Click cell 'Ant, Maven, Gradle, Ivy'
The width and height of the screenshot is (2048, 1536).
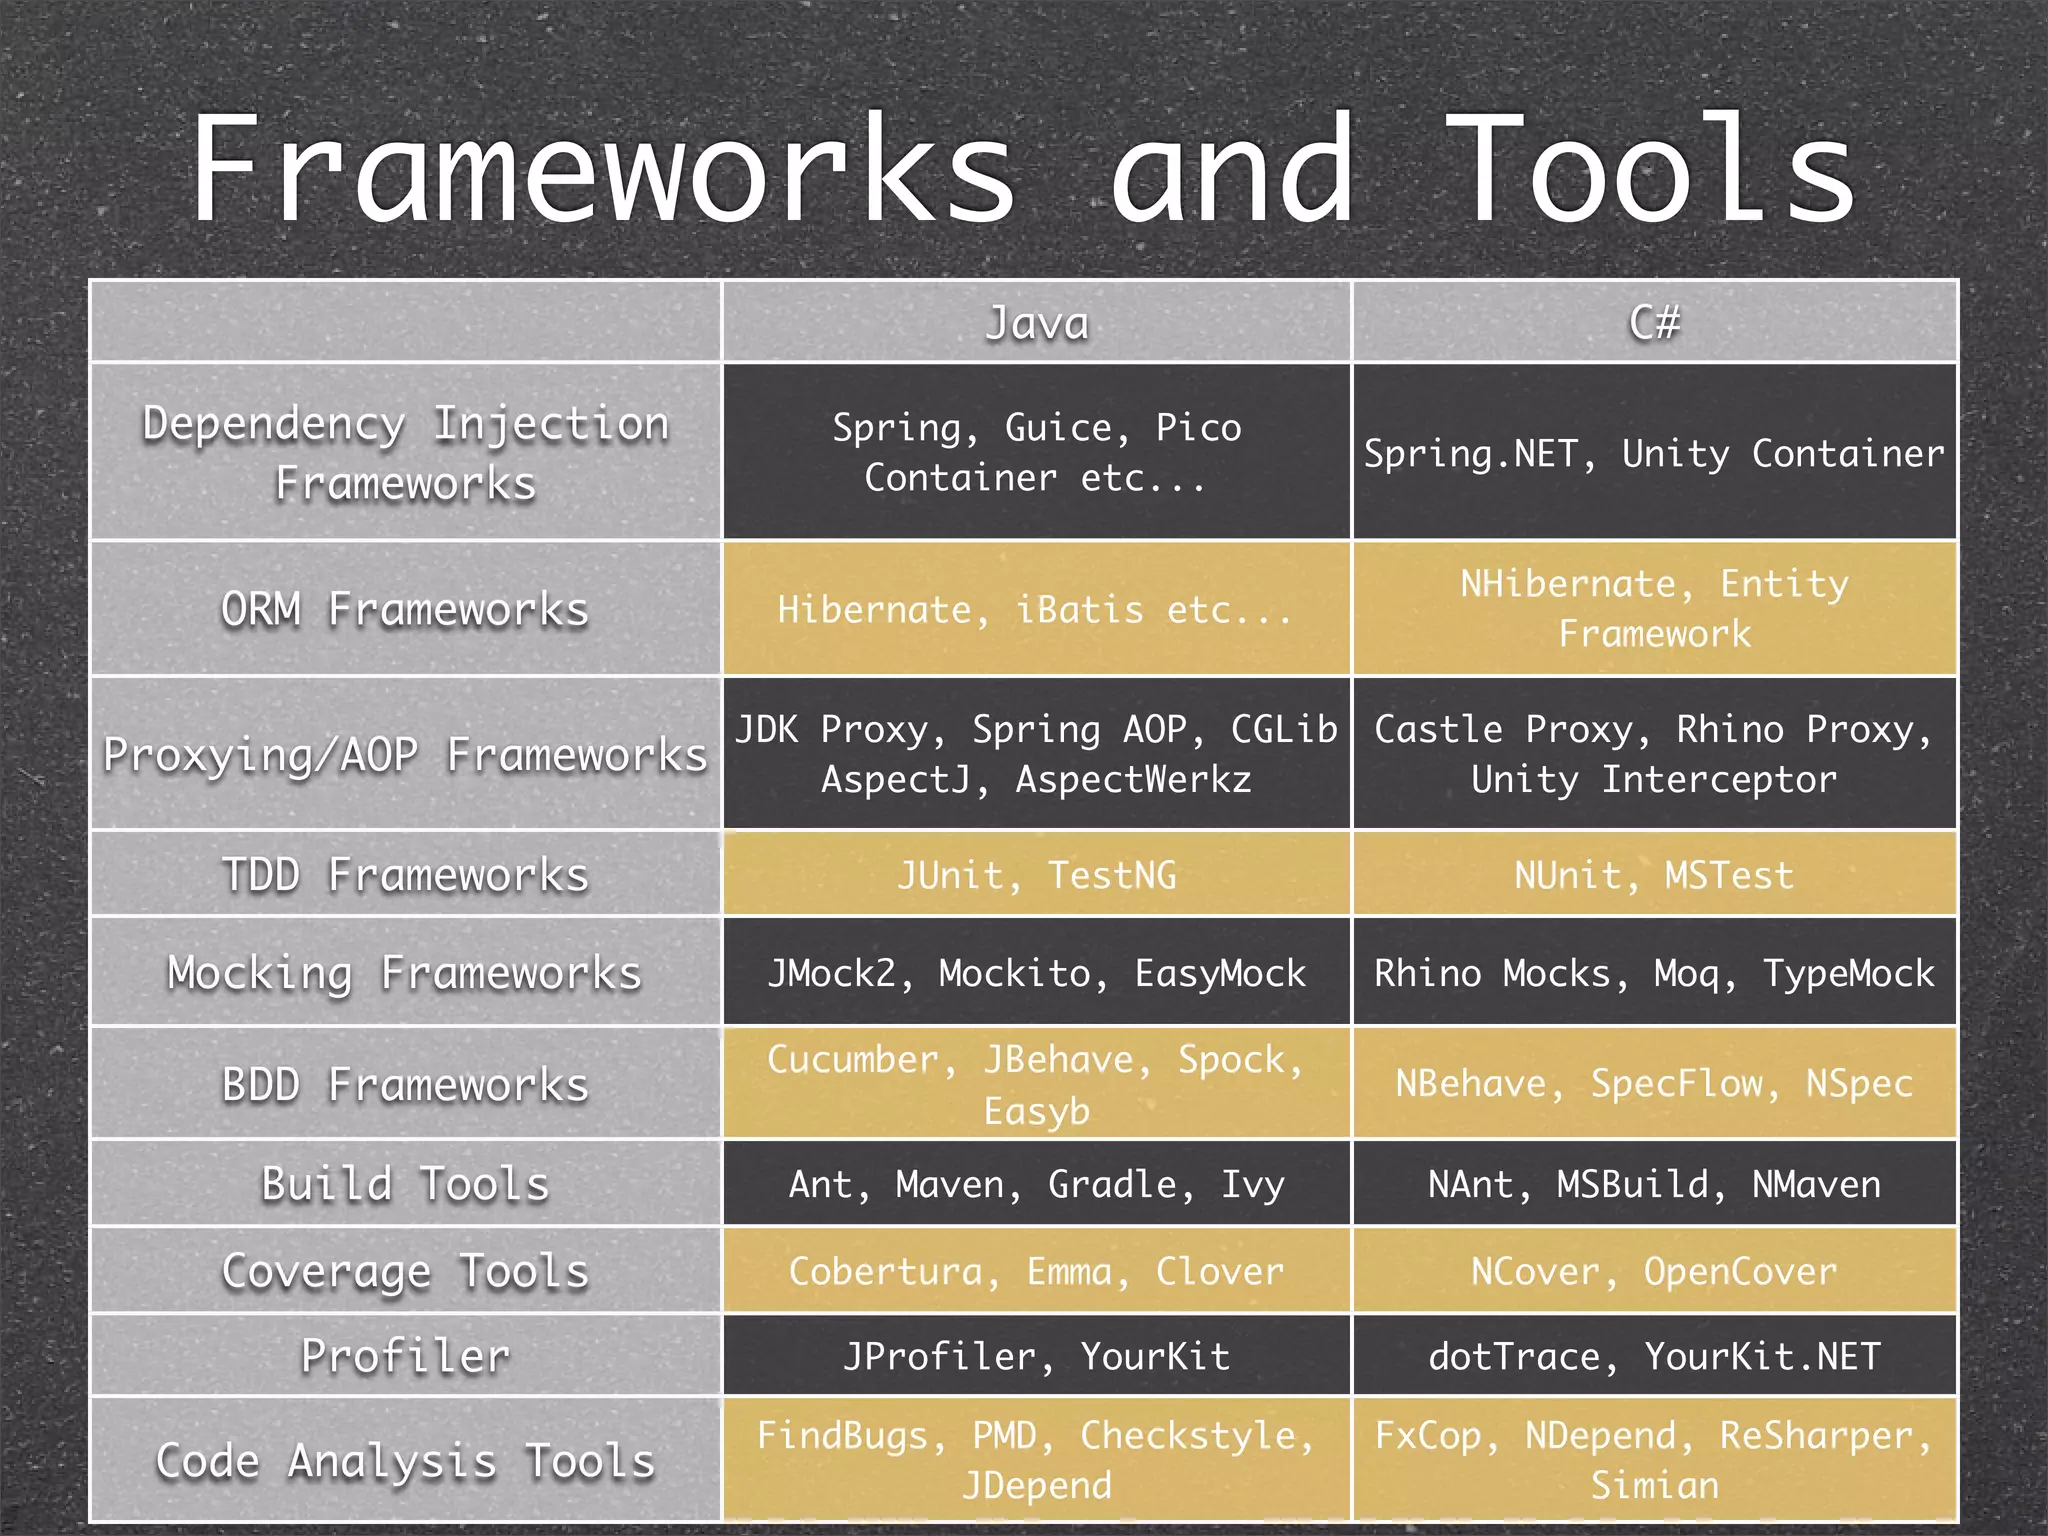tap(1037, 1184)
